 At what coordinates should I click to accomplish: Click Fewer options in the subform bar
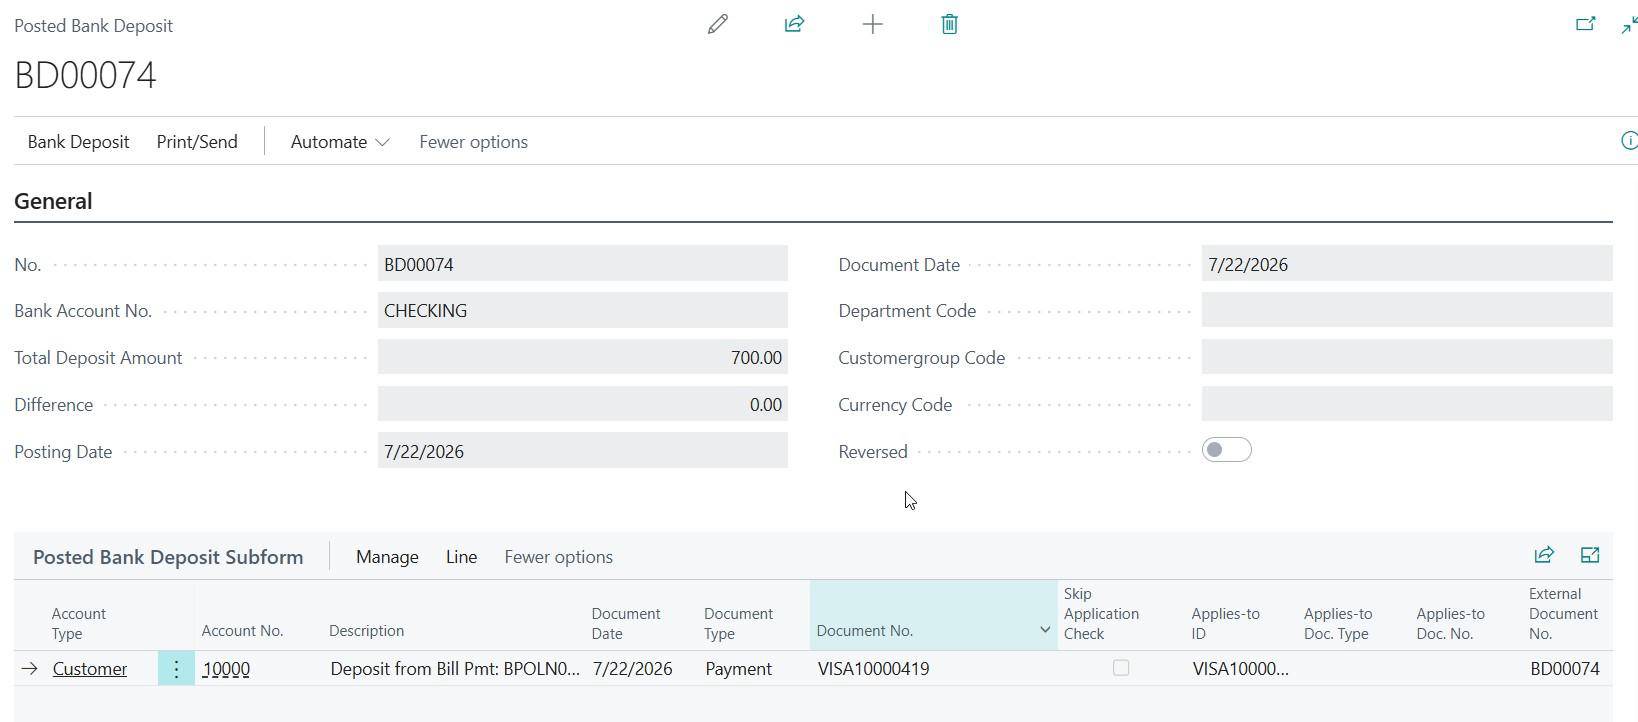coord(558,557)
